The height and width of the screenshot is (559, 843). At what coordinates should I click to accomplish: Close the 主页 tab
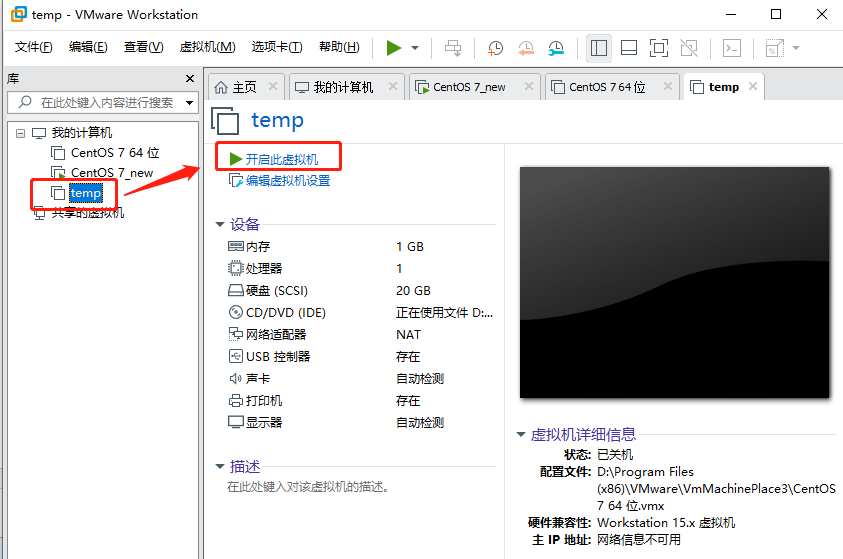point(273,86)
